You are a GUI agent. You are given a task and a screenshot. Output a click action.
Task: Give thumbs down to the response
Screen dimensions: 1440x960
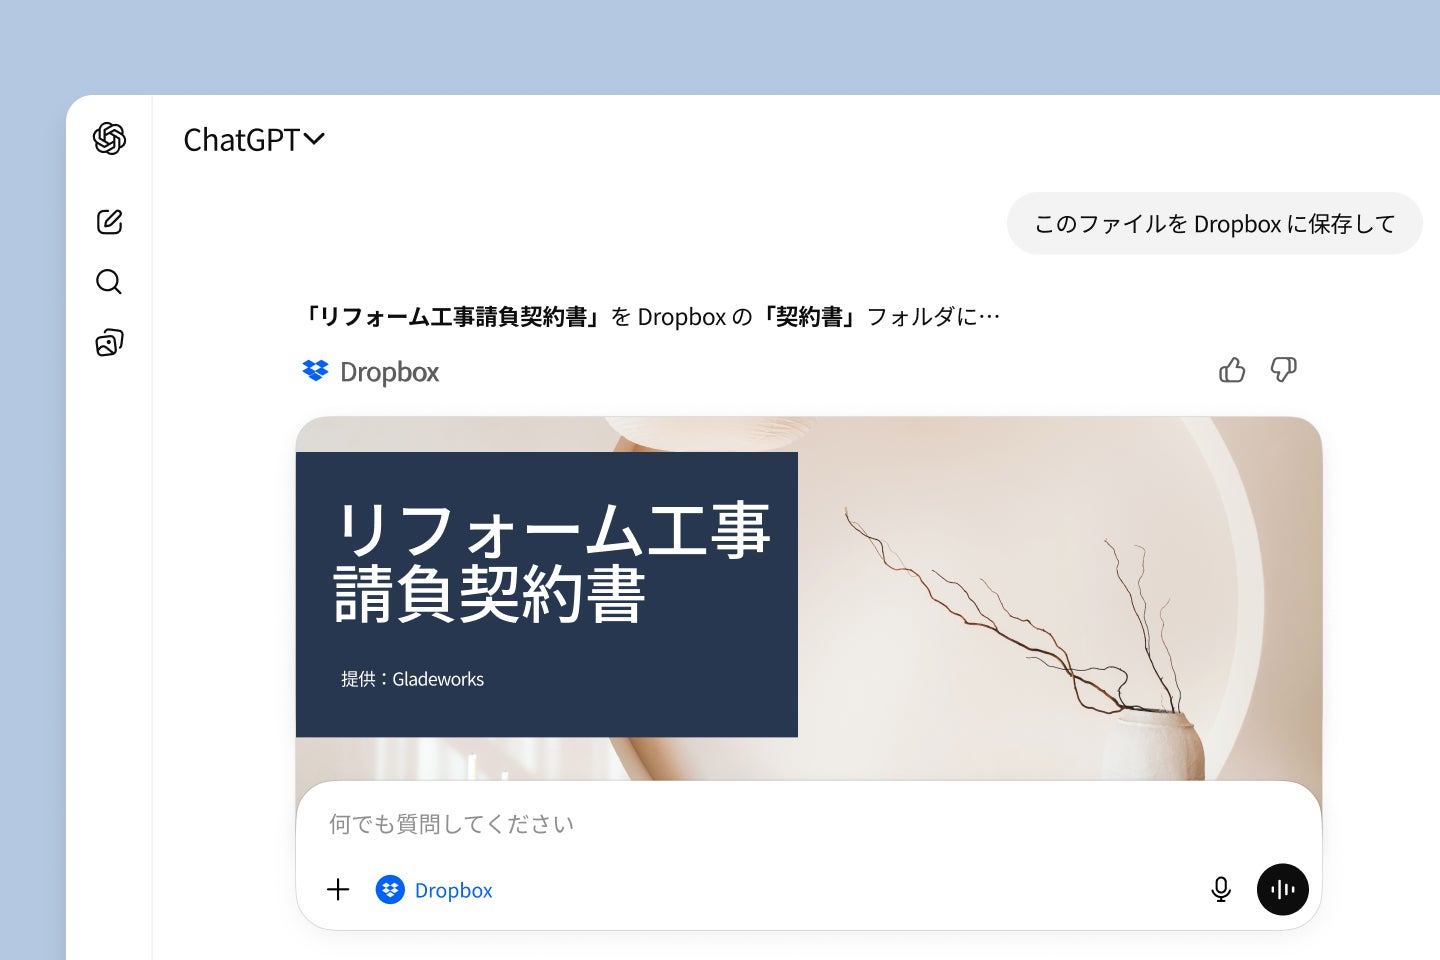coord(1284,370)
